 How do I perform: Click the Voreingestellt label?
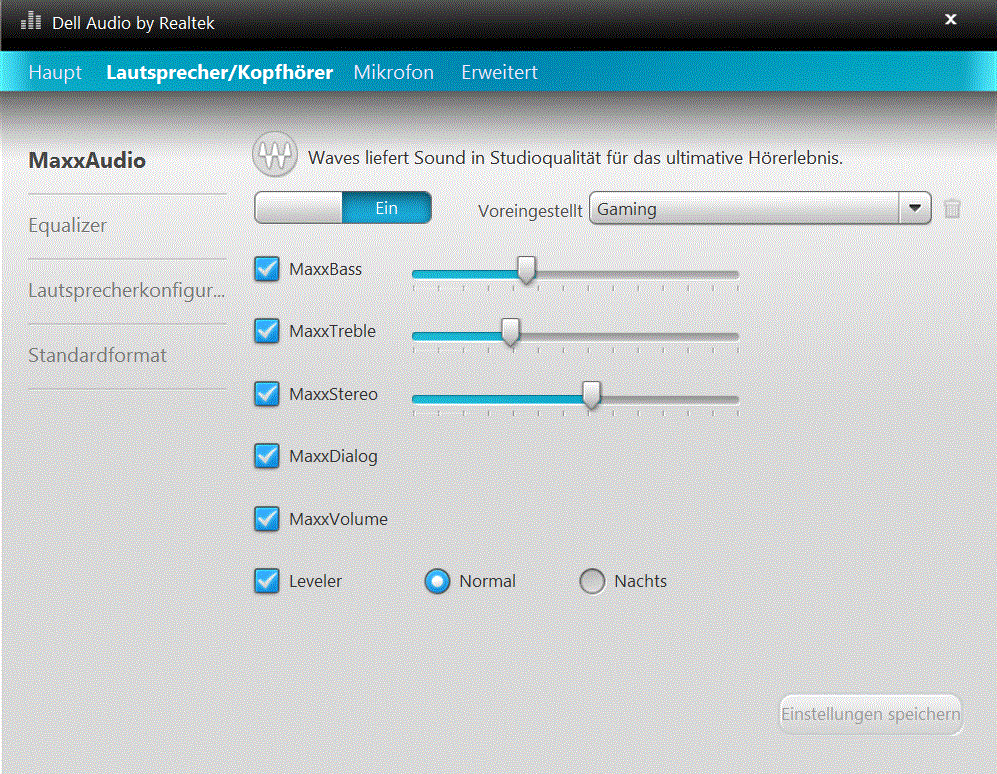(530, 211)
